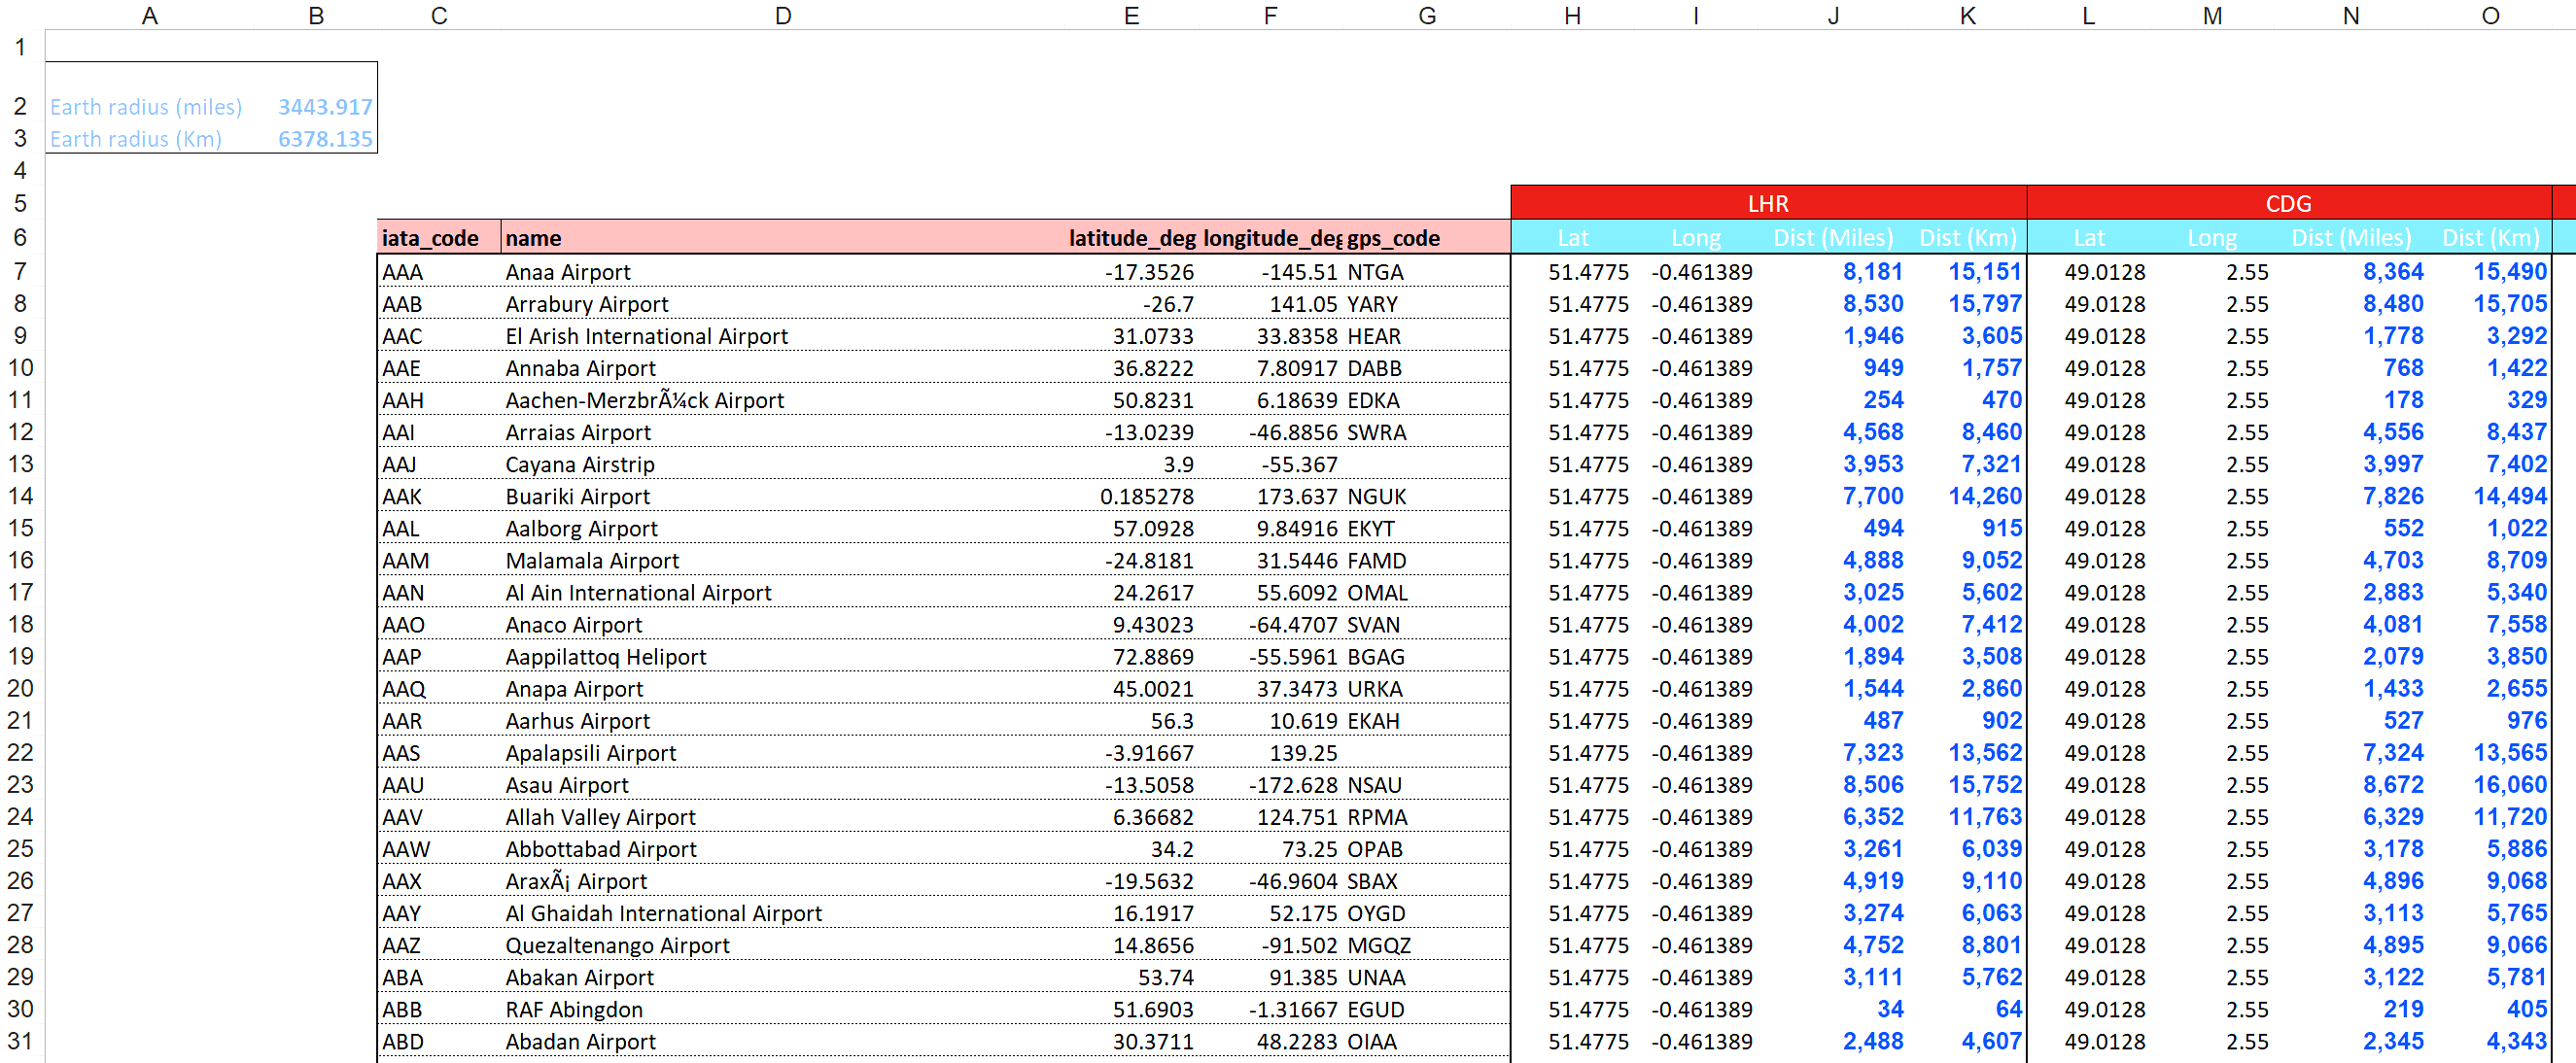Click the red CDG merged header

pos(2288,203)
